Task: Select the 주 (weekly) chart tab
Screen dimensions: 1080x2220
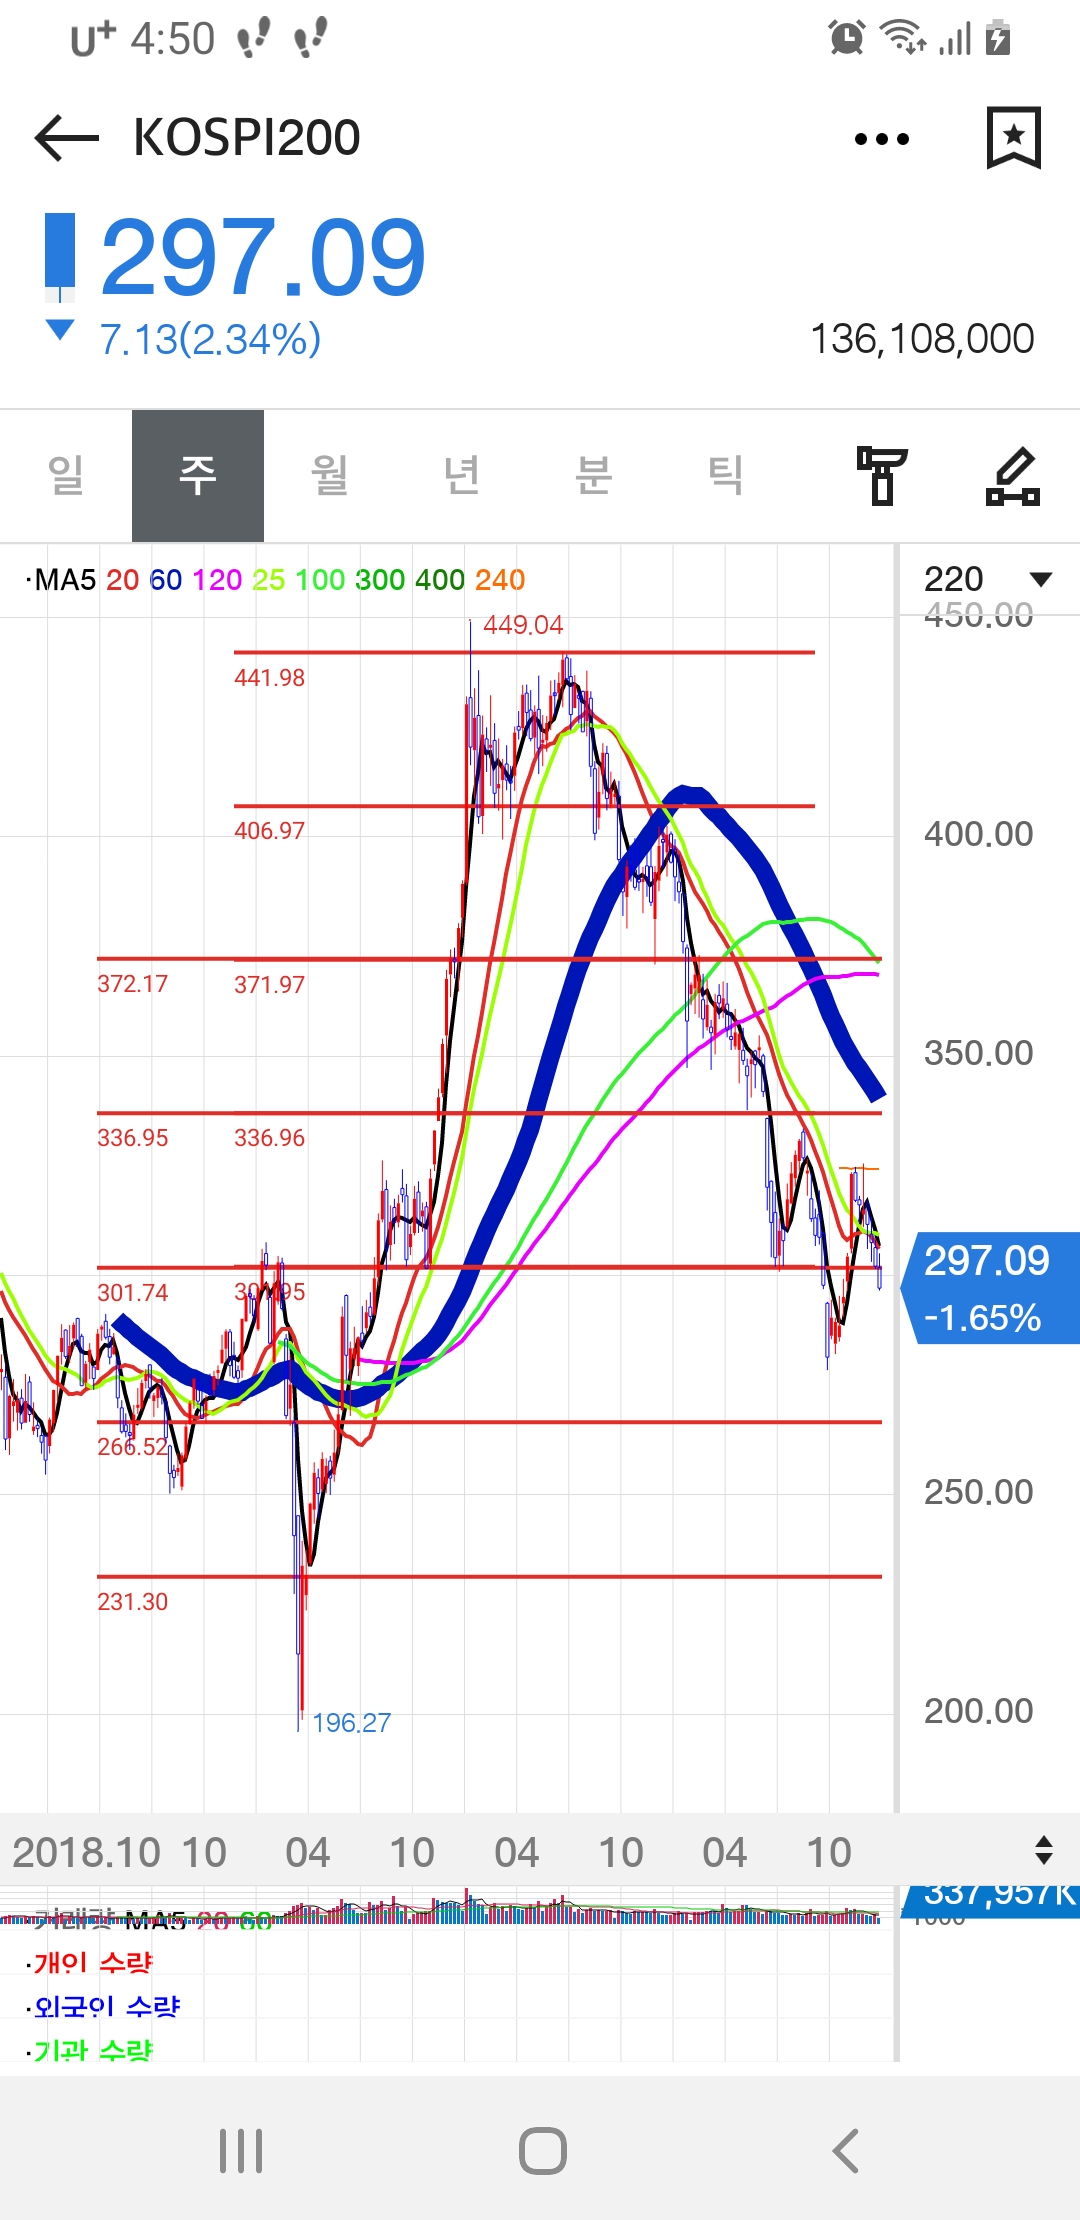Action: (x=198, y=476)
